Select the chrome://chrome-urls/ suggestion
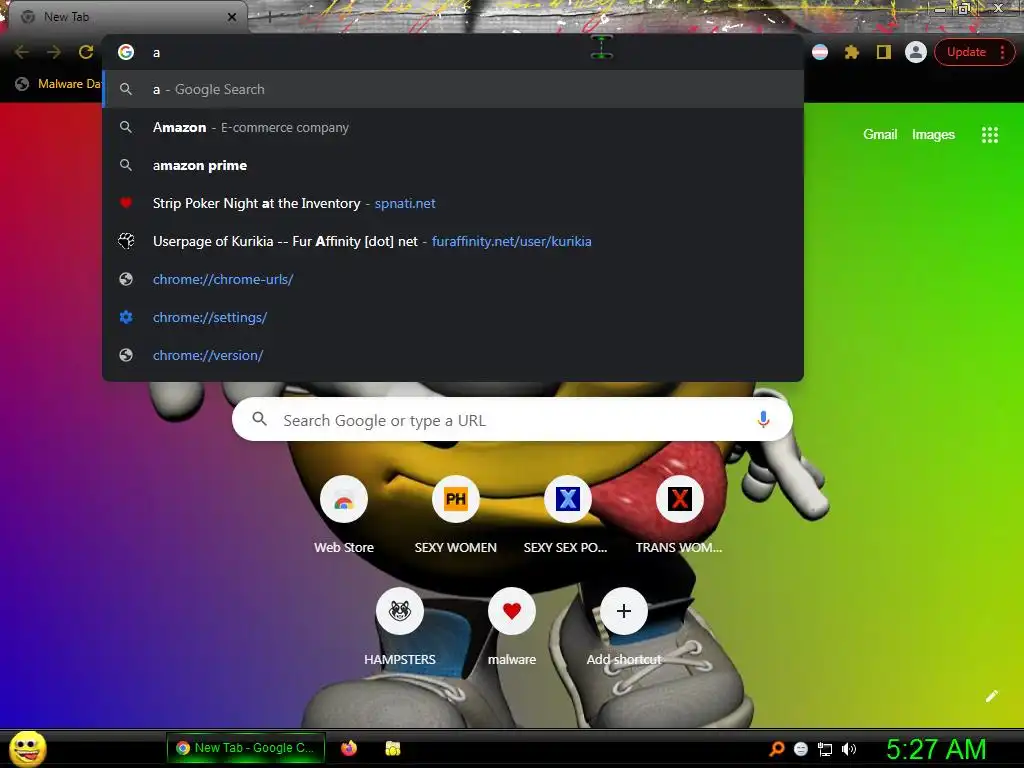This screenshot has height=768, width=1024. click(453, 279)
